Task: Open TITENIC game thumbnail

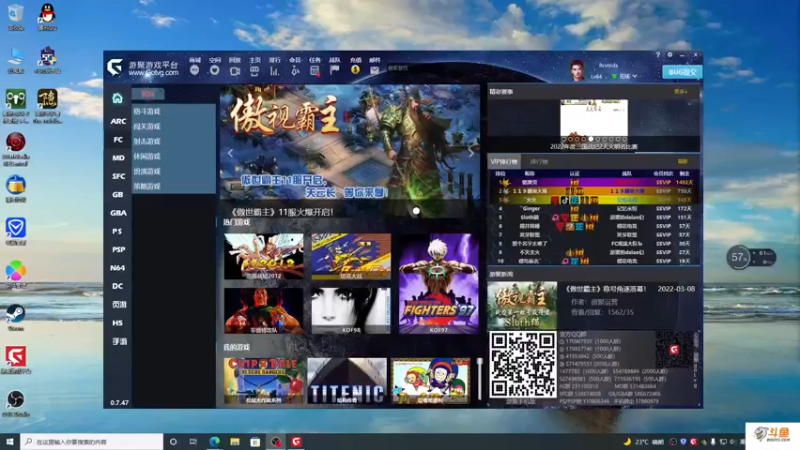Action: (x=347, y=381)
